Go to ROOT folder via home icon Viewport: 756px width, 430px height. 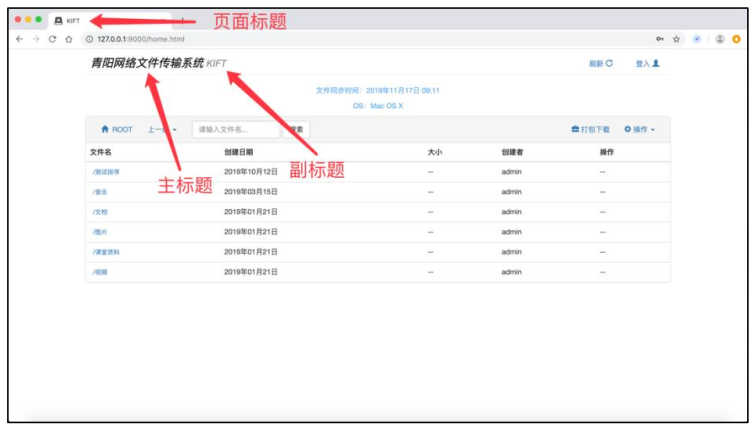tap(116, 130)
